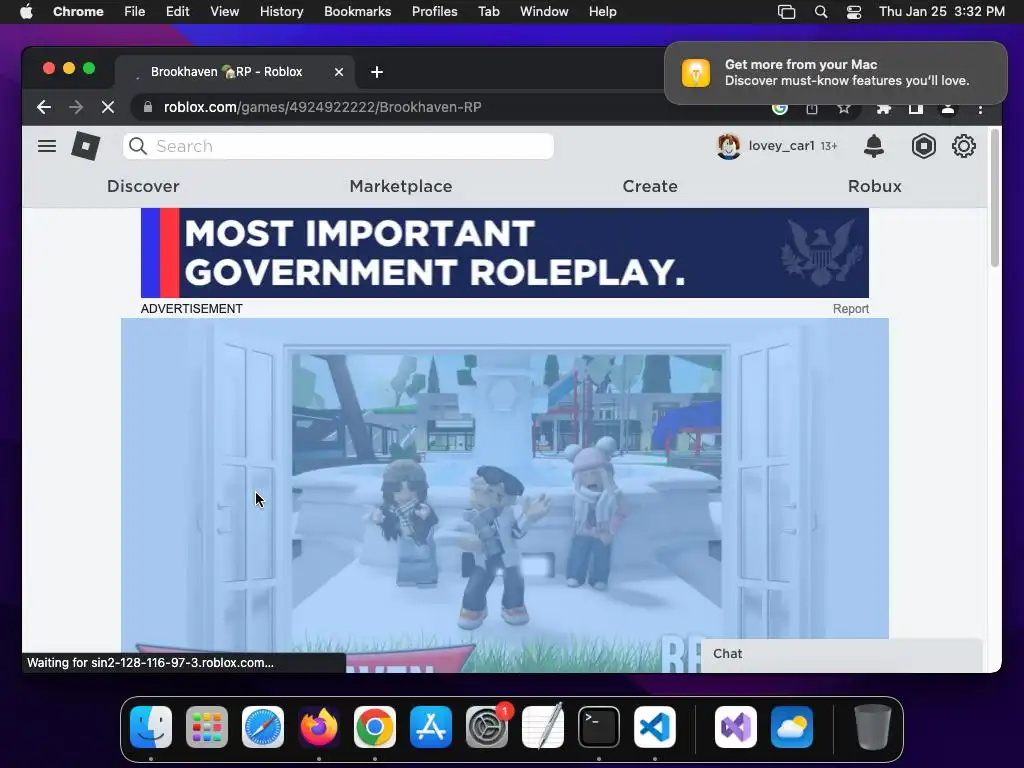Click the page vertical scrollbar
Viewport: 1024px width, 768px height.
click(x=995, y=197)
